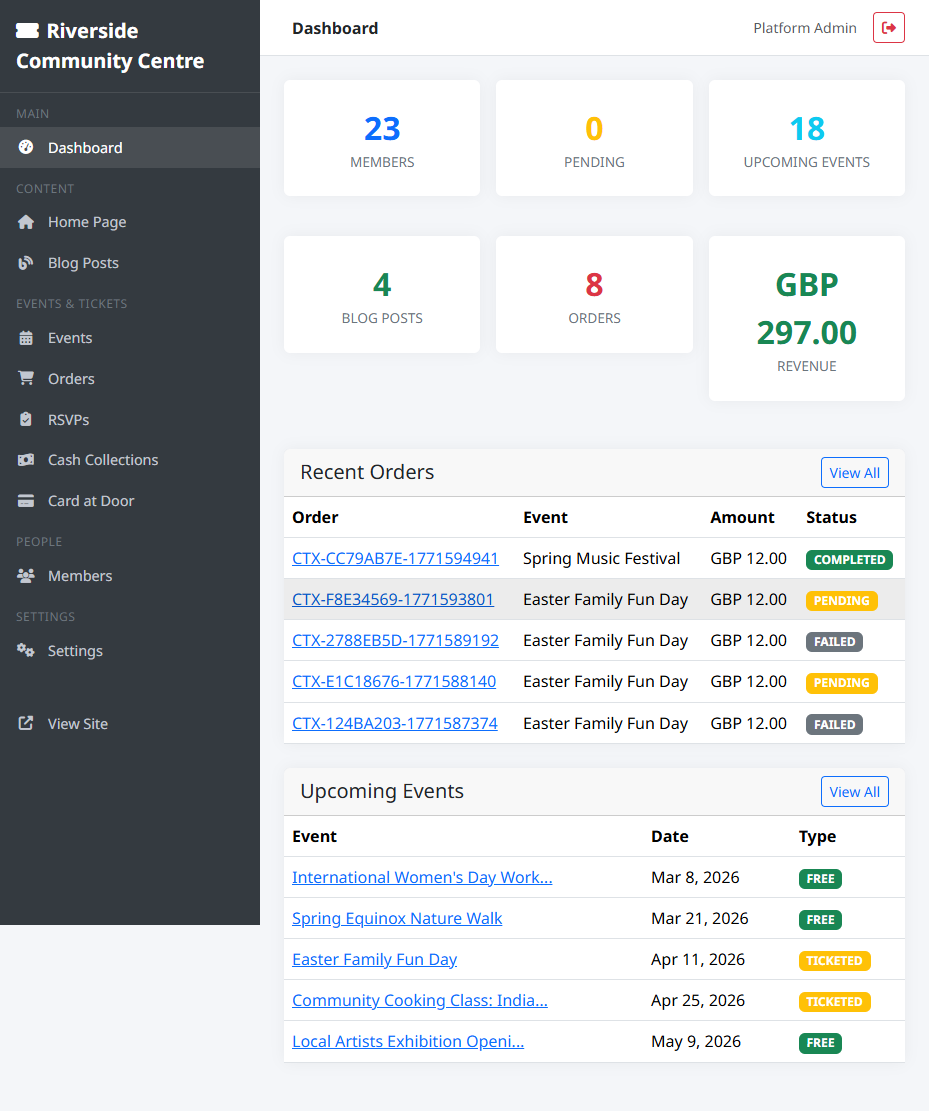929x1111 pixels.
Task: Click View All in Upcoming Events
Action: [x=855, y=791]
